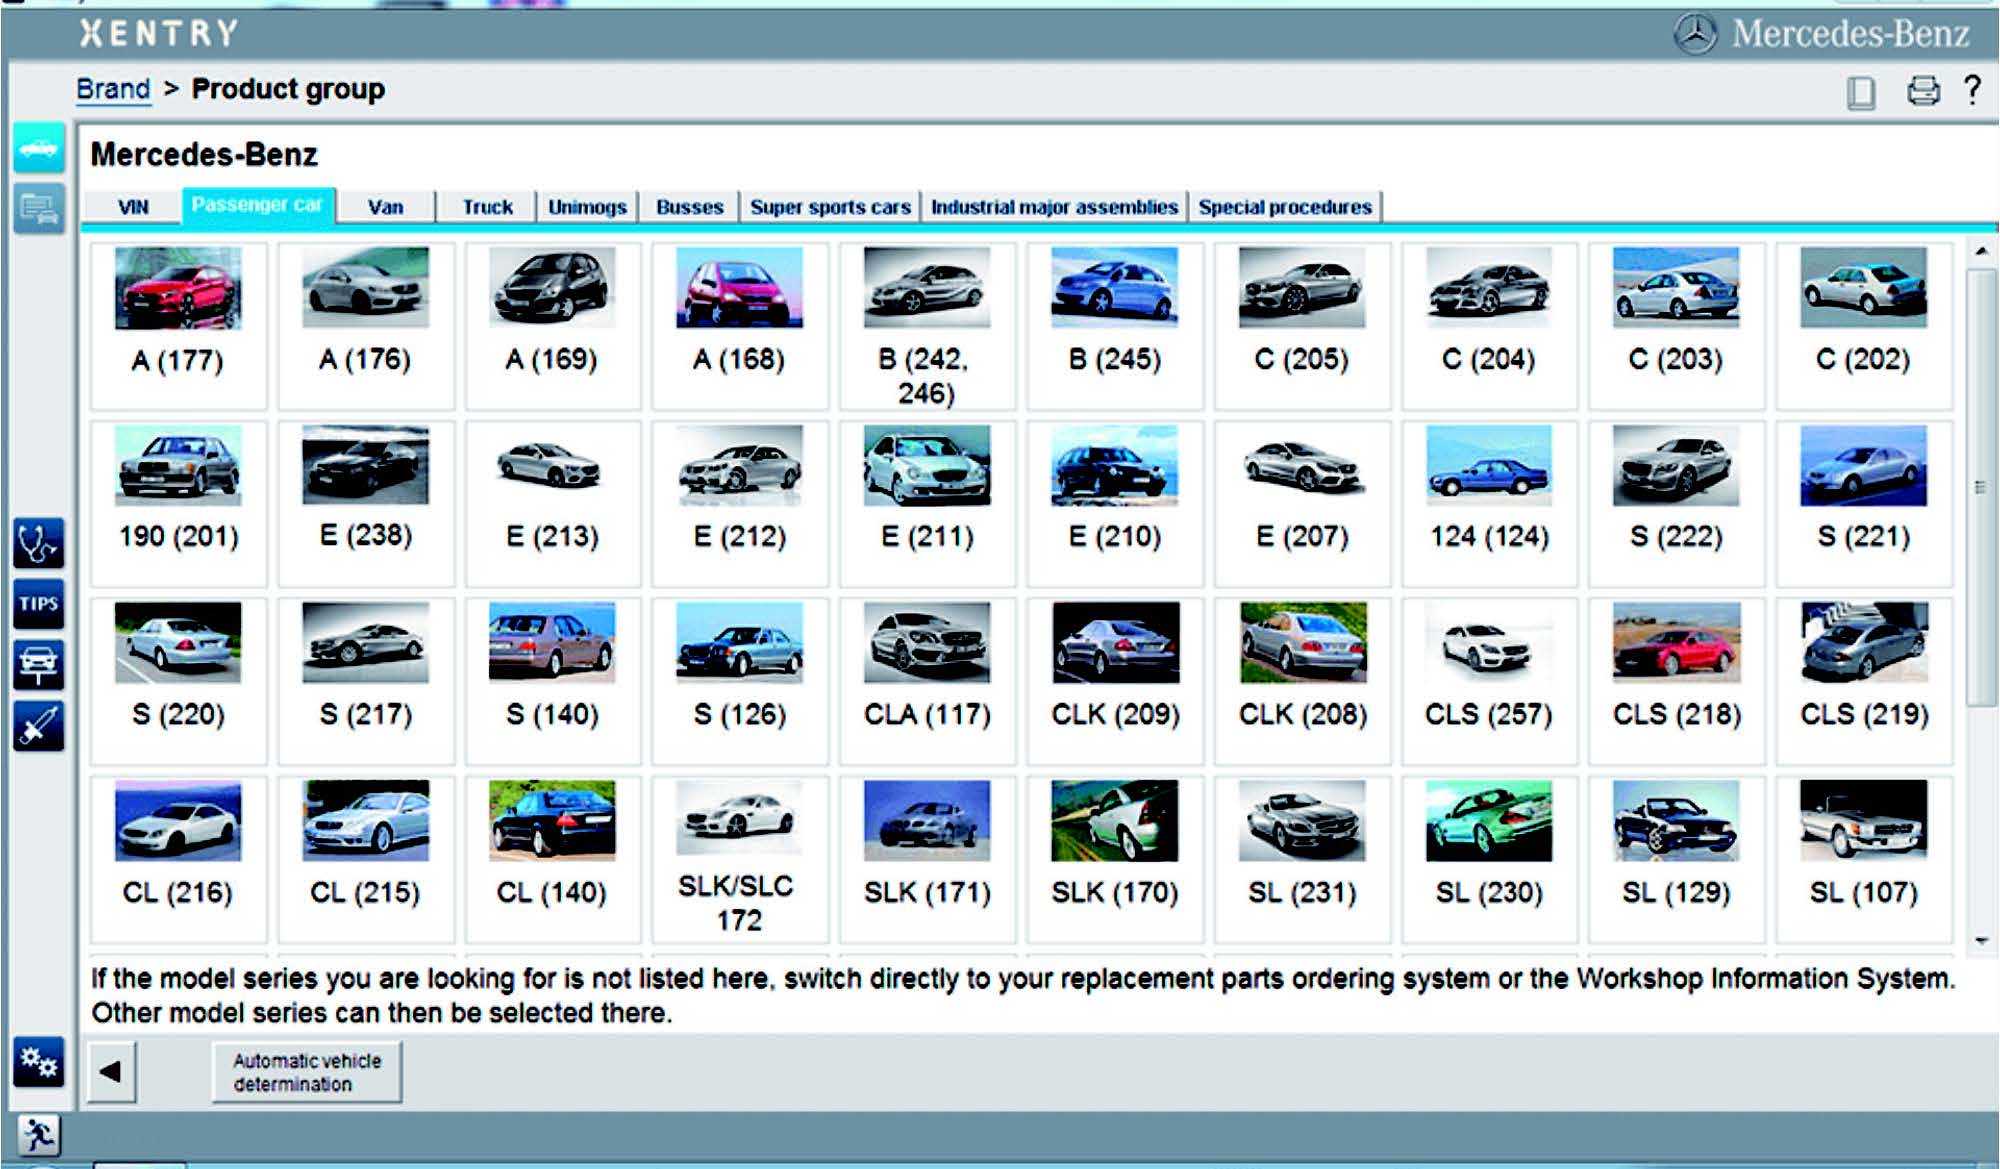
Task: Click the print icon in header
Action: click(x=1923, y=91)
